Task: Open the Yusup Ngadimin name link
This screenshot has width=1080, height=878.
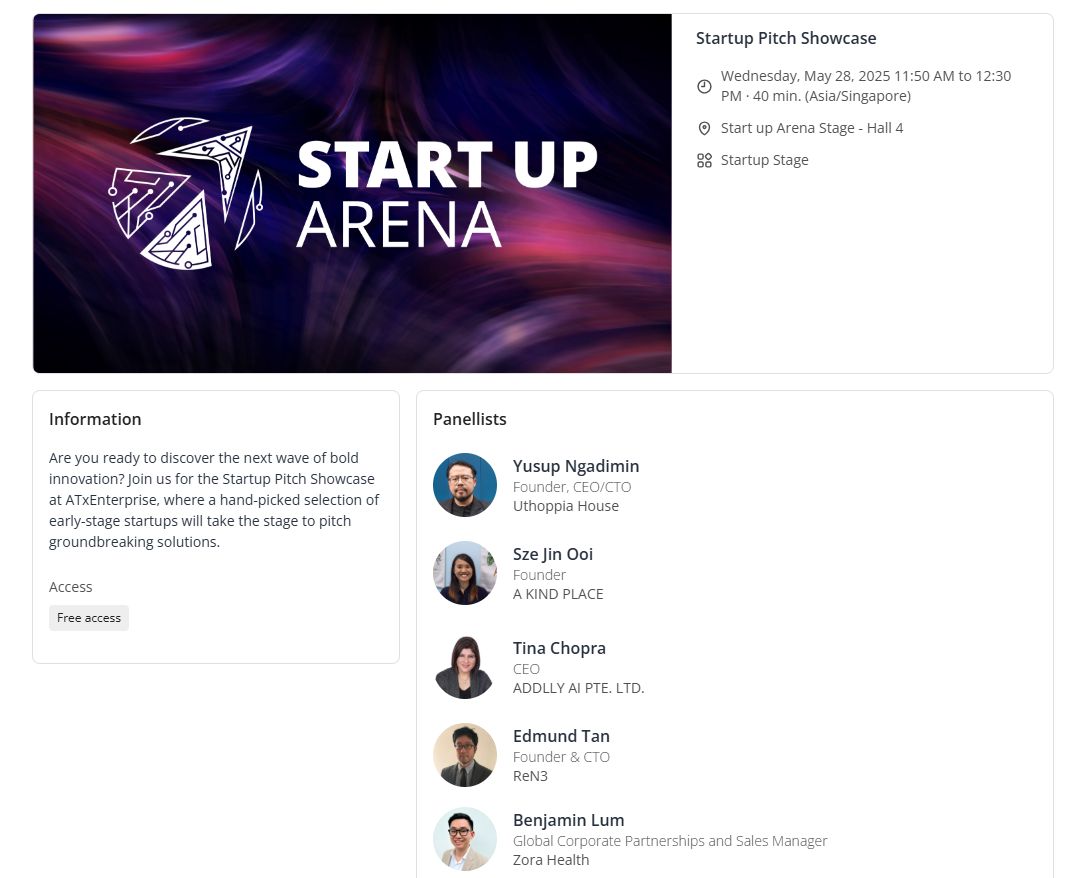Action: tap(576, 466)
